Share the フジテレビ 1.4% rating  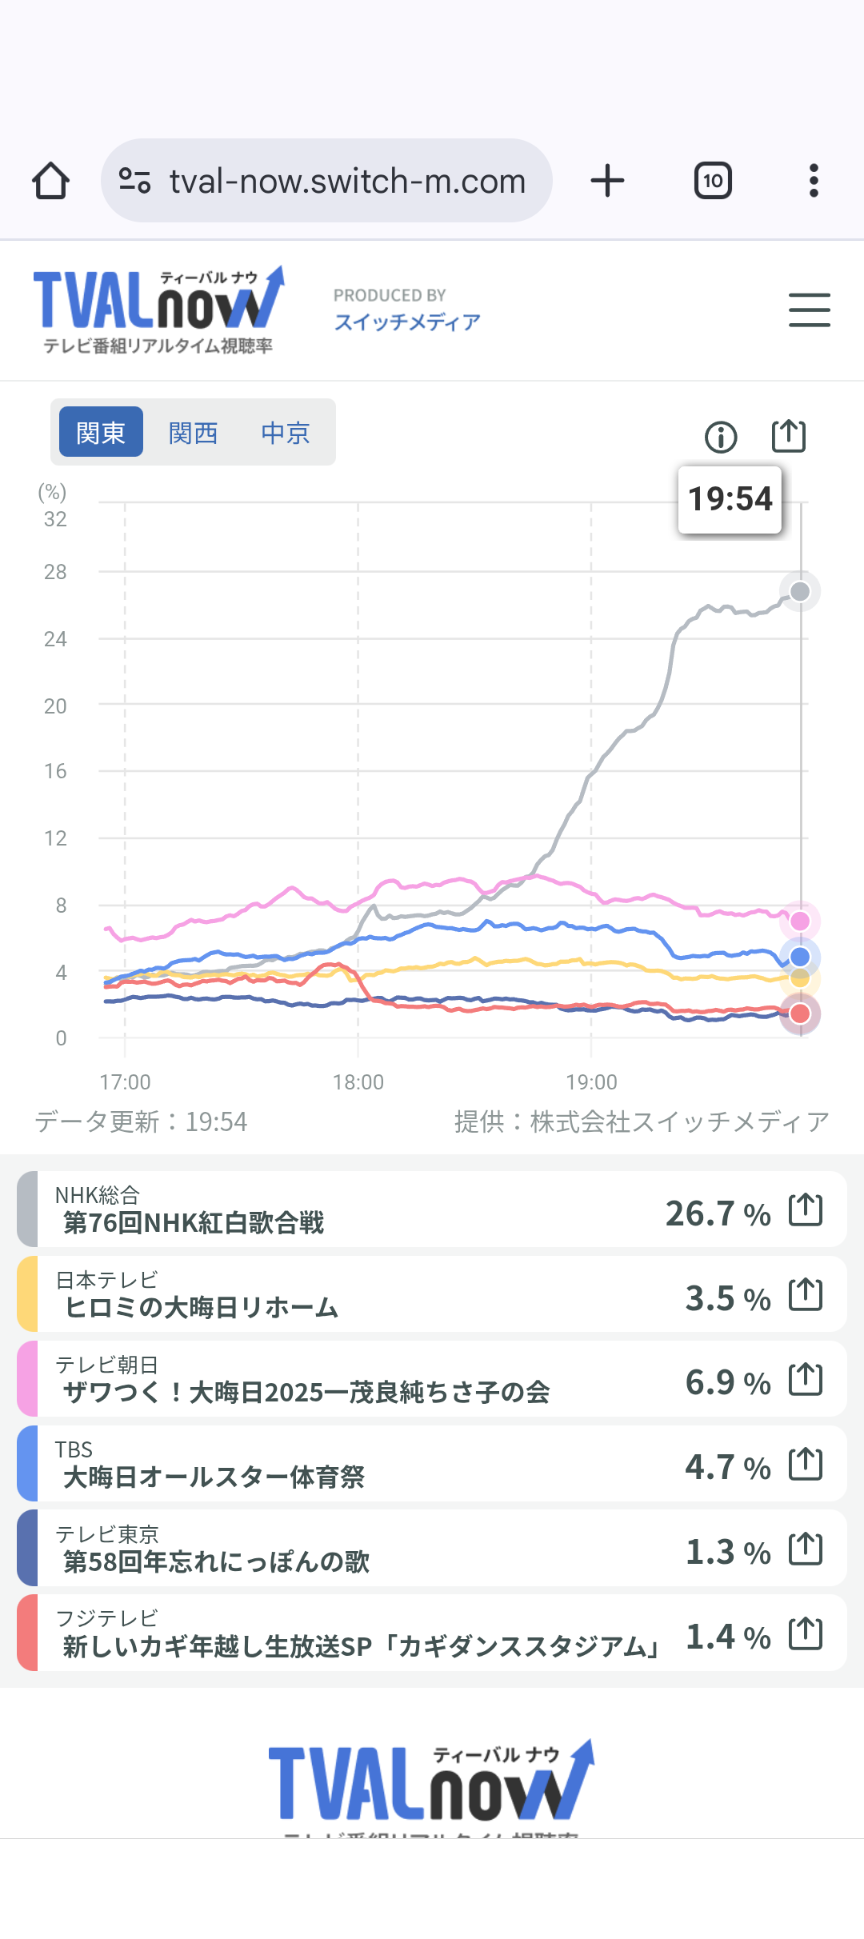805,1634
